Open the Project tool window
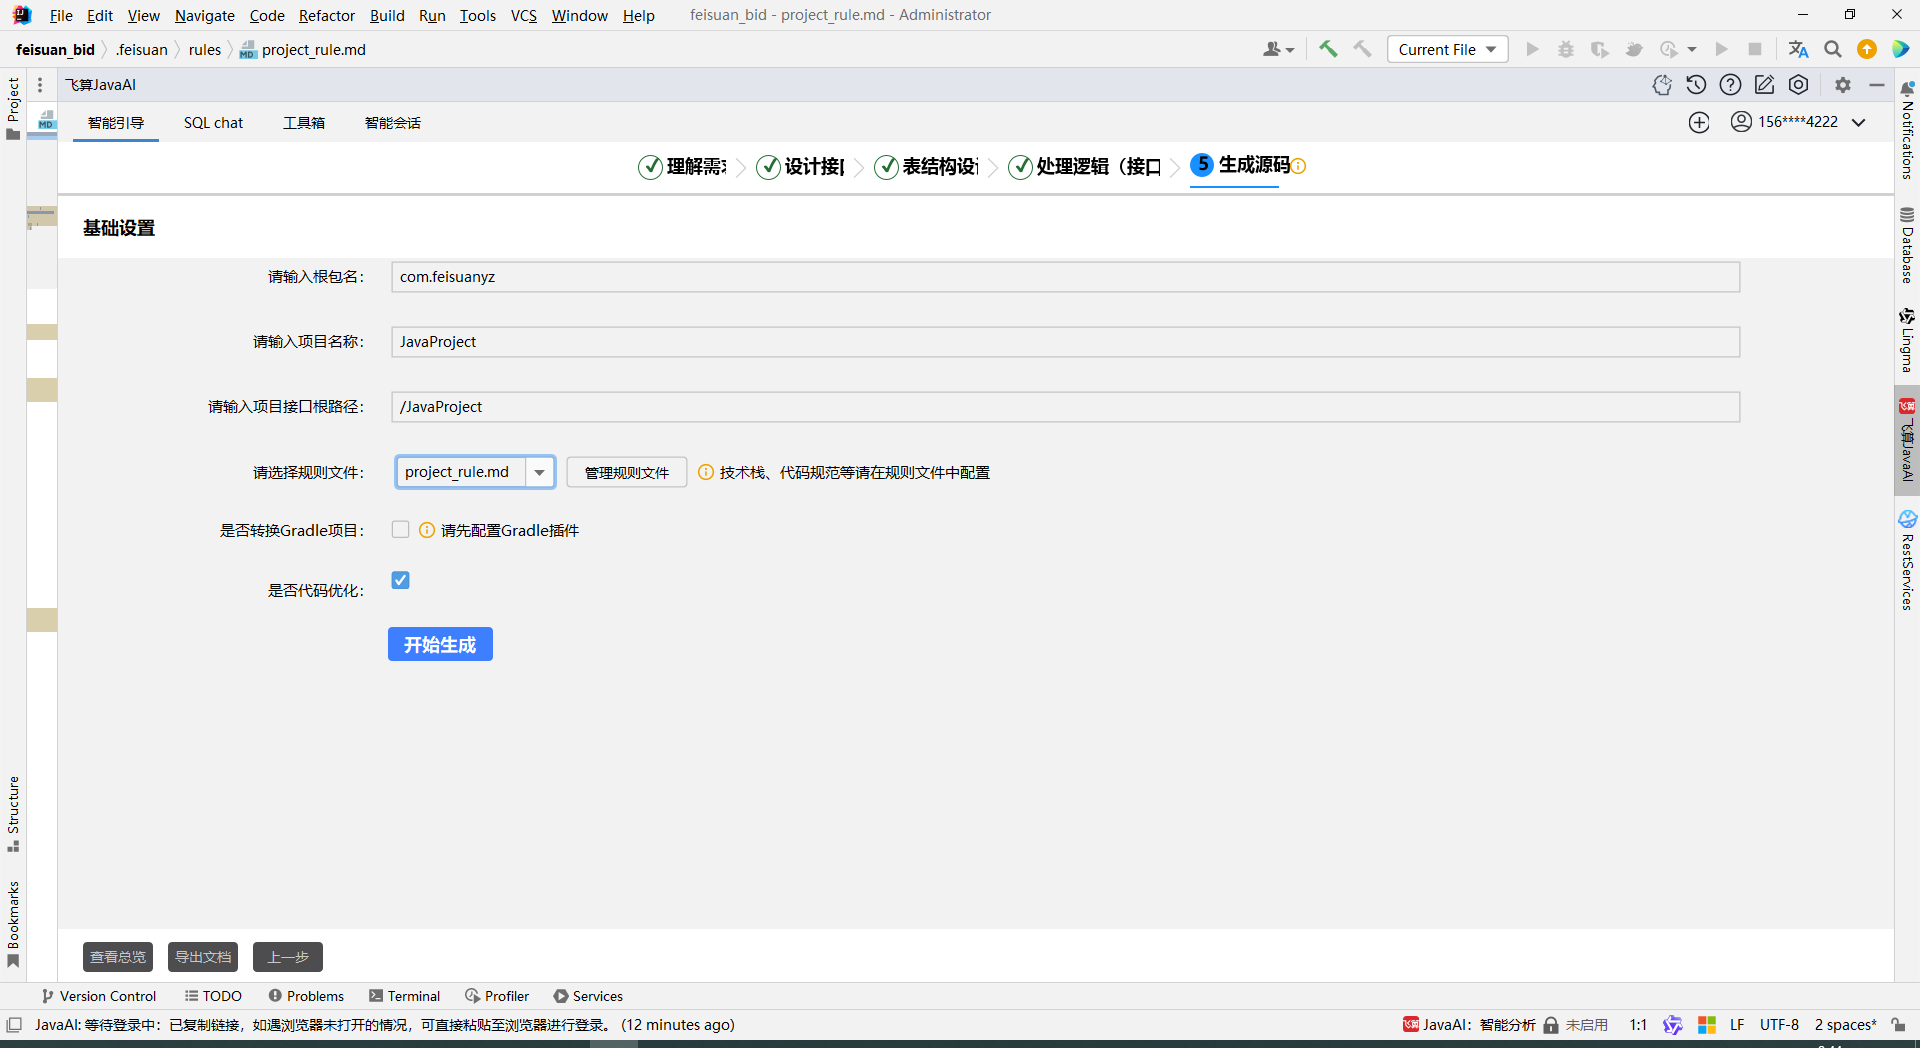 [13, 108]
